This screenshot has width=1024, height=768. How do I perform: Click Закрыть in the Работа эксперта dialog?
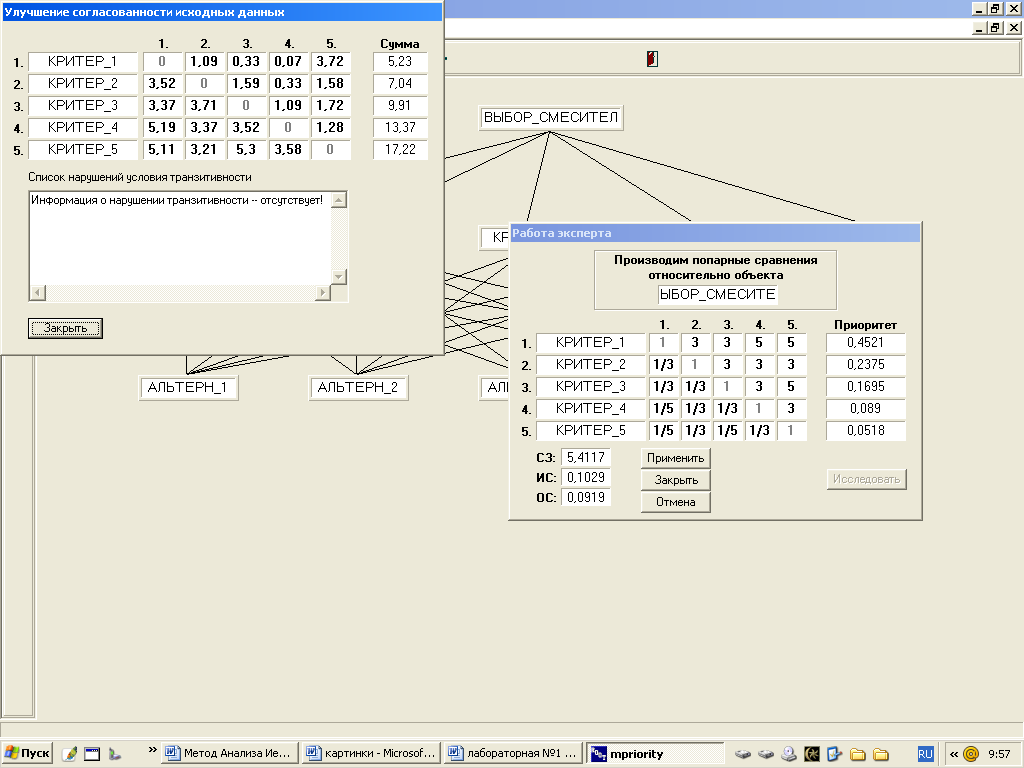coord(676,480)
